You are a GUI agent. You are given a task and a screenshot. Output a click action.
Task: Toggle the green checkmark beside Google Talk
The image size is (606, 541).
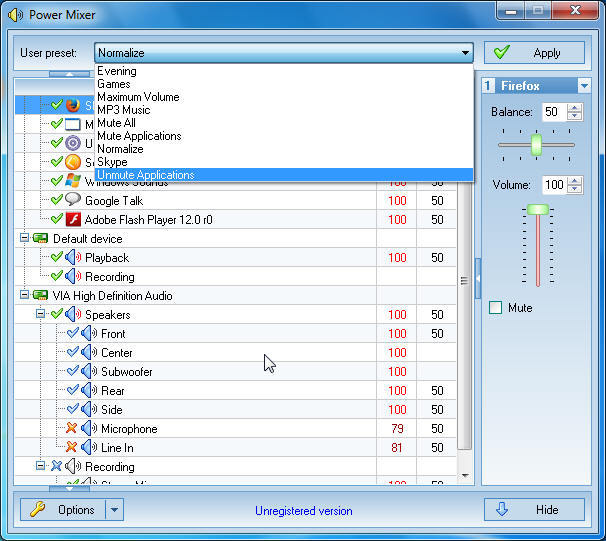[56, 200]
